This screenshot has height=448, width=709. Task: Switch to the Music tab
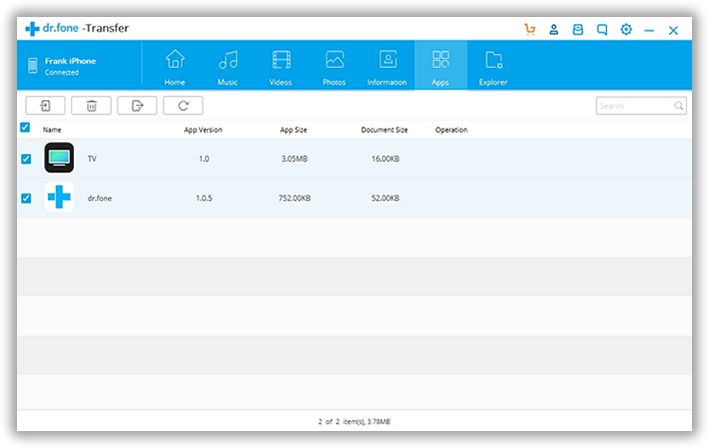click(227, 67)
